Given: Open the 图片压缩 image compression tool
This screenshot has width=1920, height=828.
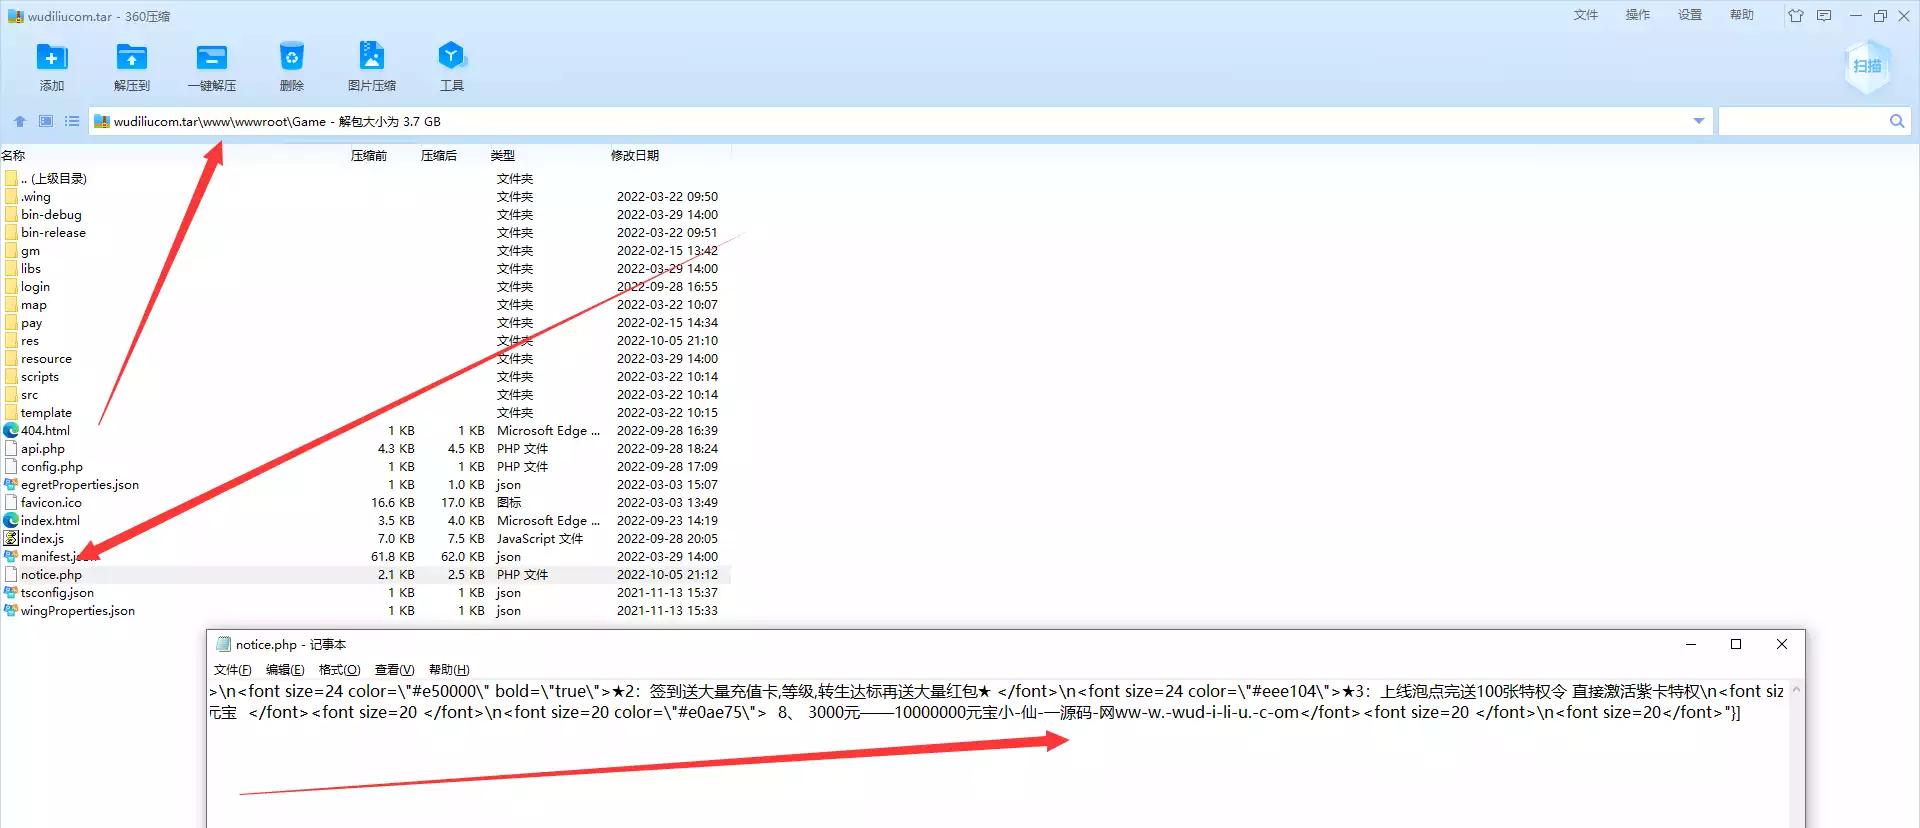Looking at the screenshot, I should click(x=372, y=66).
